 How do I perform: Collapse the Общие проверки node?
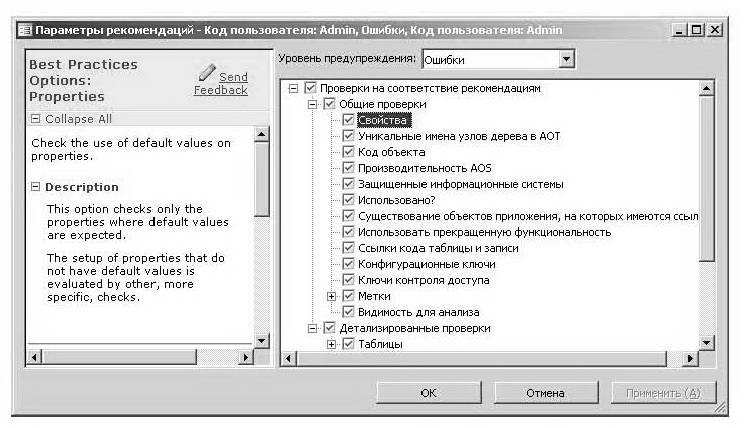click(x=313, y=104)
